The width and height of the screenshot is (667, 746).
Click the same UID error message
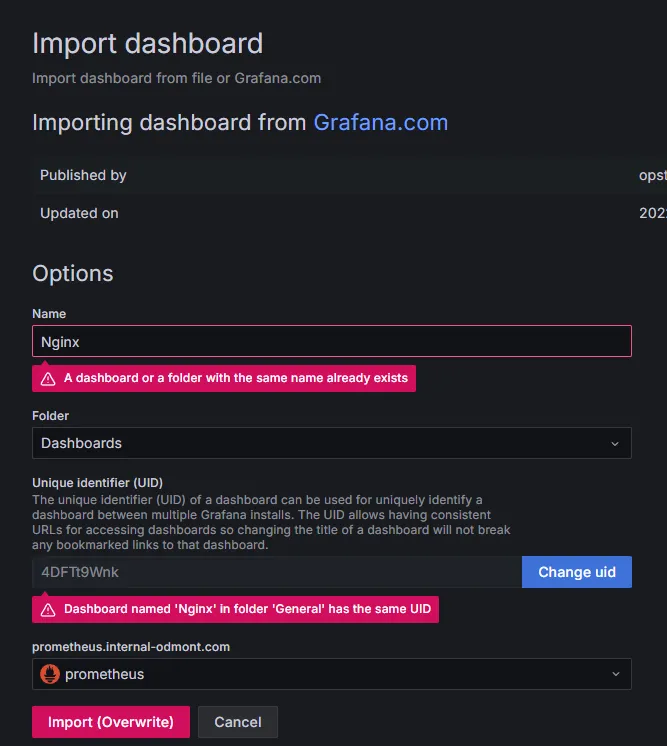click(x=235, y=609)
